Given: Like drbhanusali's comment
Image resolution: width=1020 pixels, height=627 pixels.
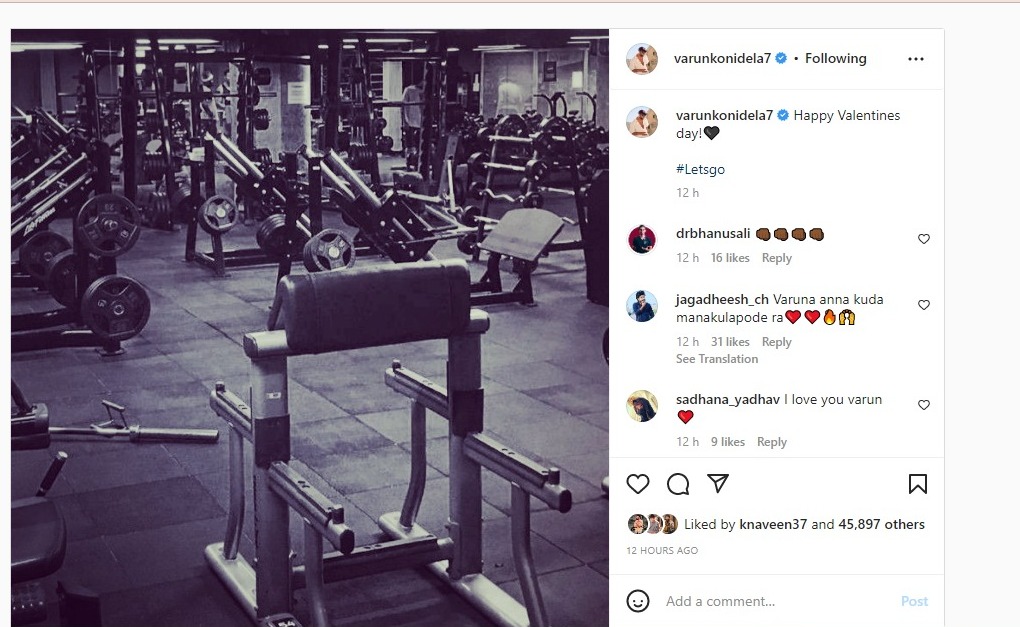Looking at the screenshot, I should [x=924, y=239].
